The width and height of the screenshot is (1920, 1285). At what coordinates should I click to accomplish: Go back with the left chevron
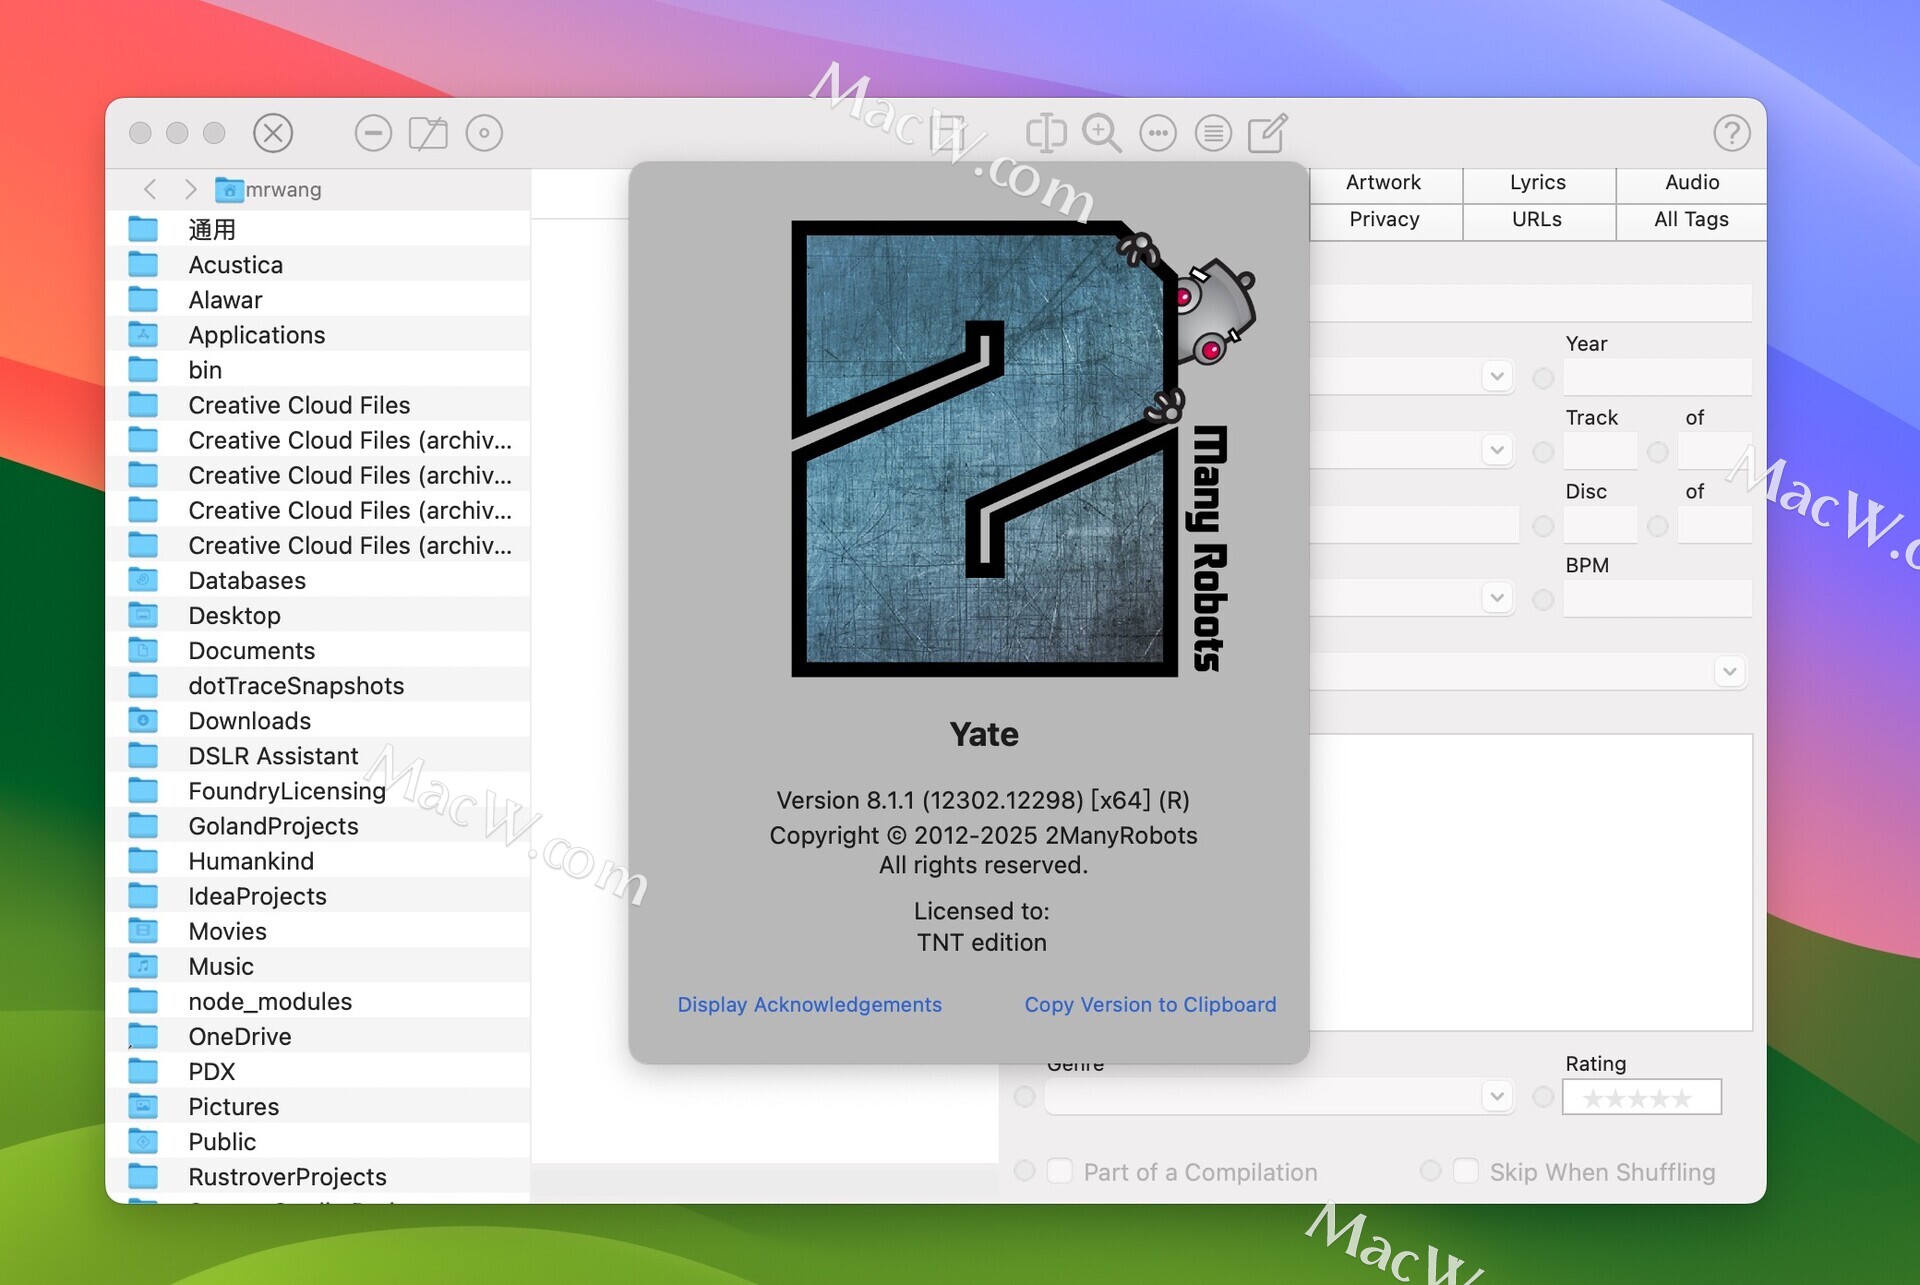[151, 189]
